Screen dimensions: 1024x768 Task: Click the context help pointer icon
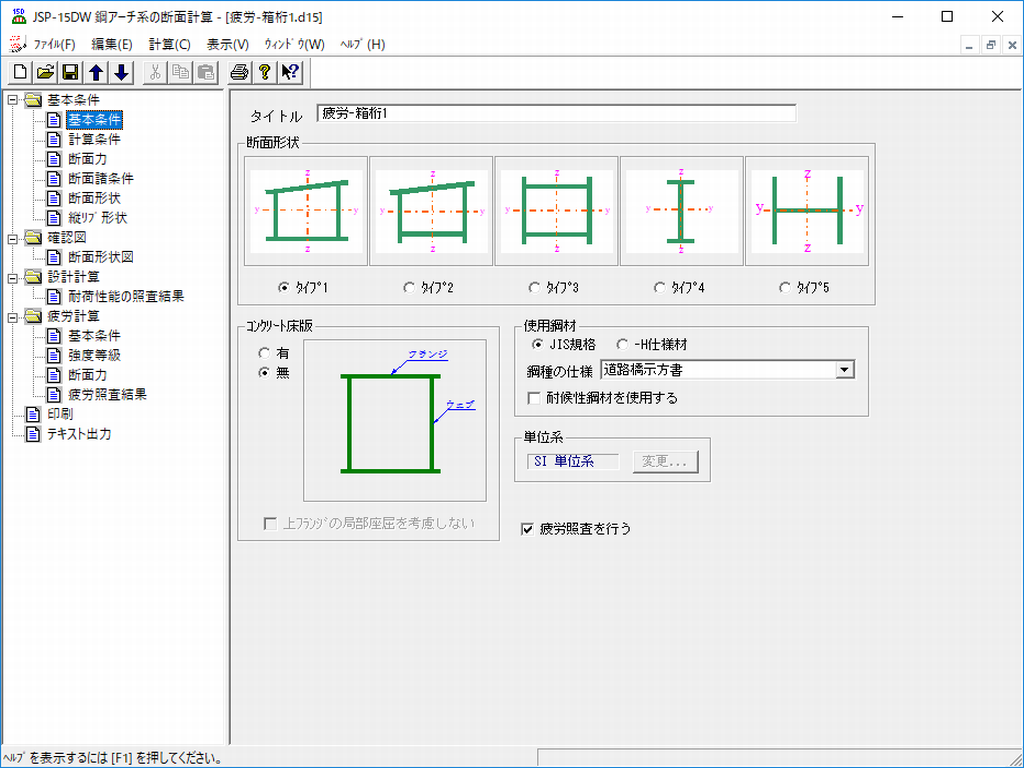click(x=290, y=72)
